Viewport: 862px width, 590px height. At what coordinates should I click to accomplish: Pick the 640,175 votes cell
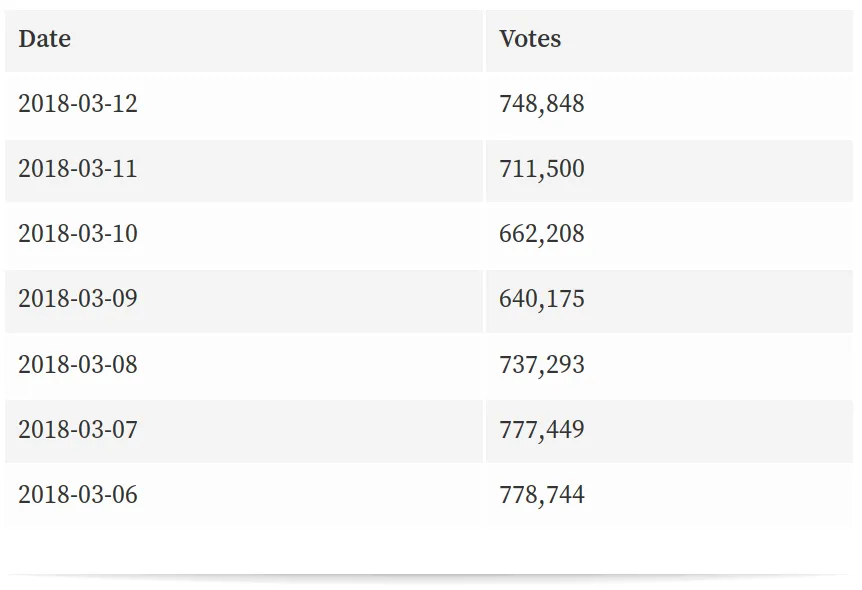click(542, 299)
